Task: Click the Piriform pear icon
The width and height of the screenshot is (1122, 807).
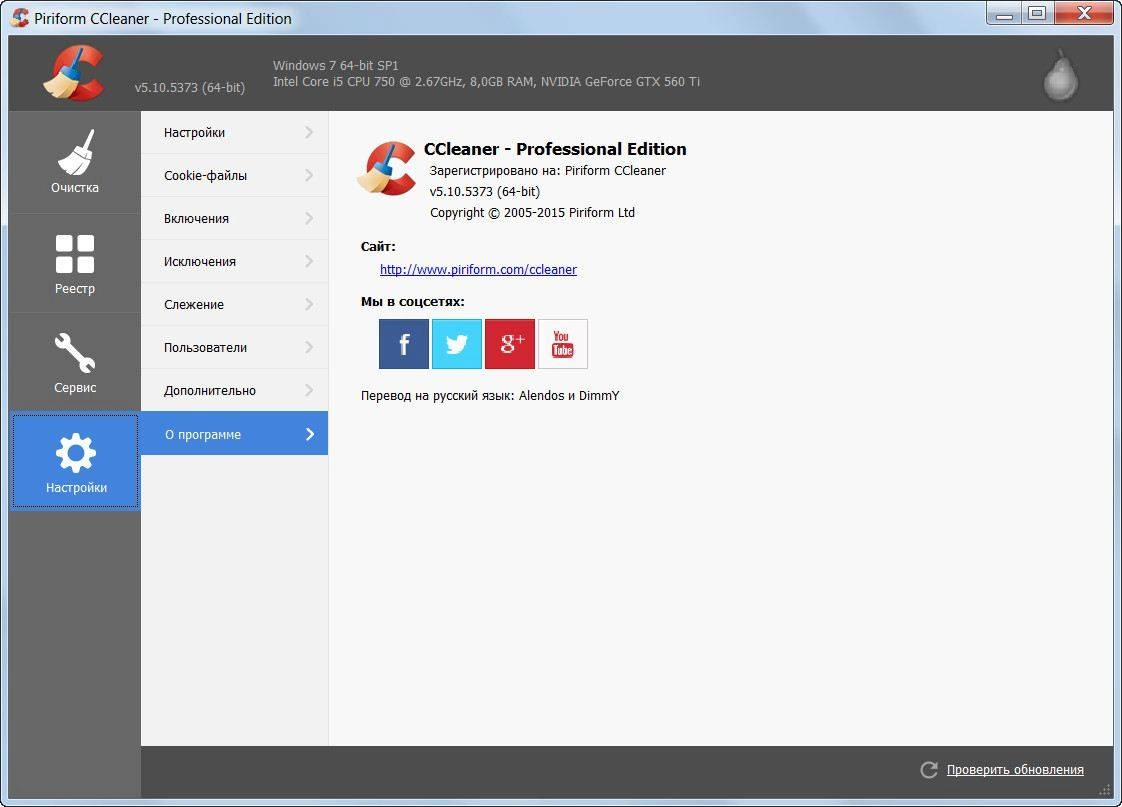Action: pos(1060,75)
